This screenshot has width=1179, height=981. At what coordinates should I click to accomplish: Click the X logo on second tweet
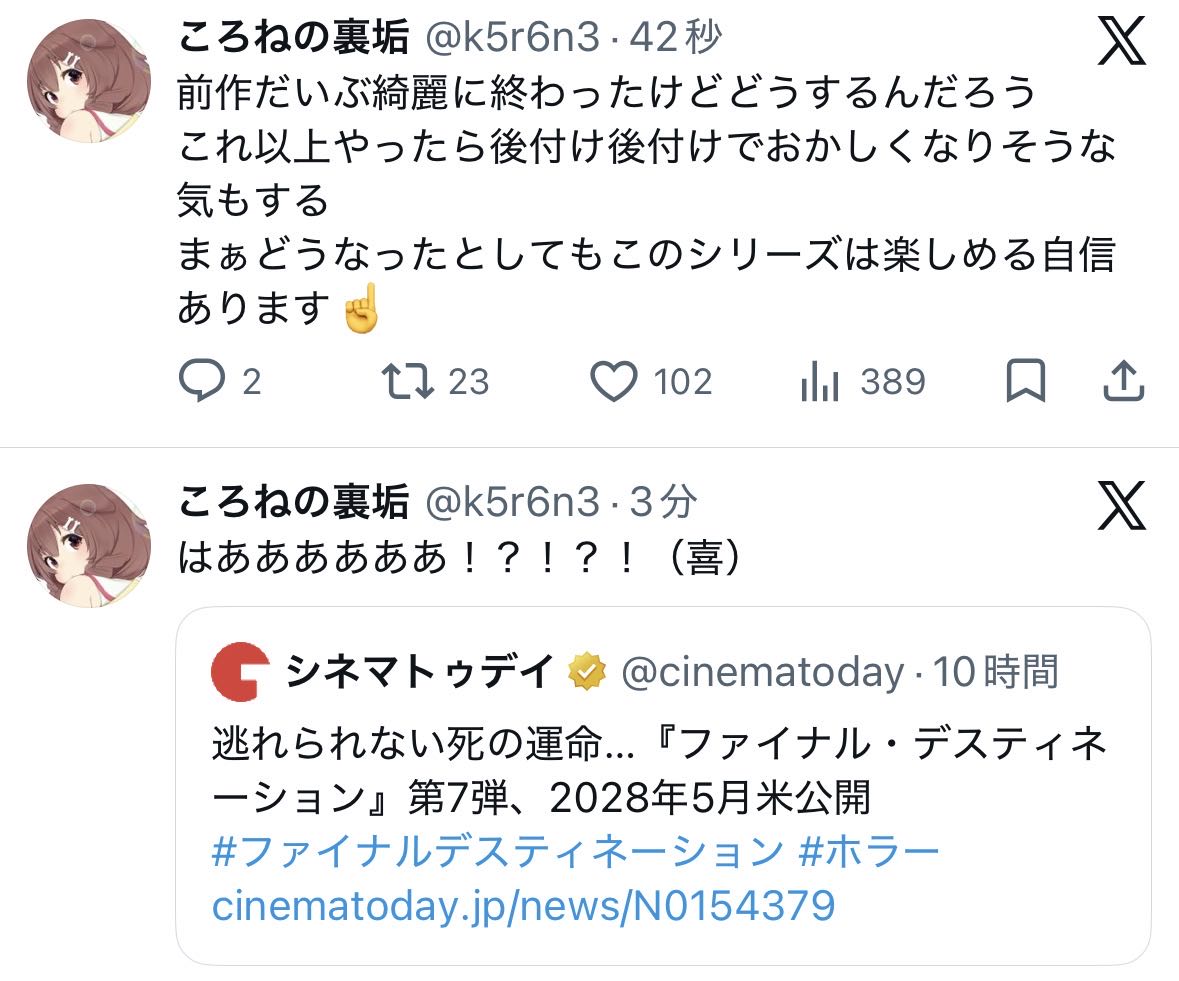(x=1121, y=507)
